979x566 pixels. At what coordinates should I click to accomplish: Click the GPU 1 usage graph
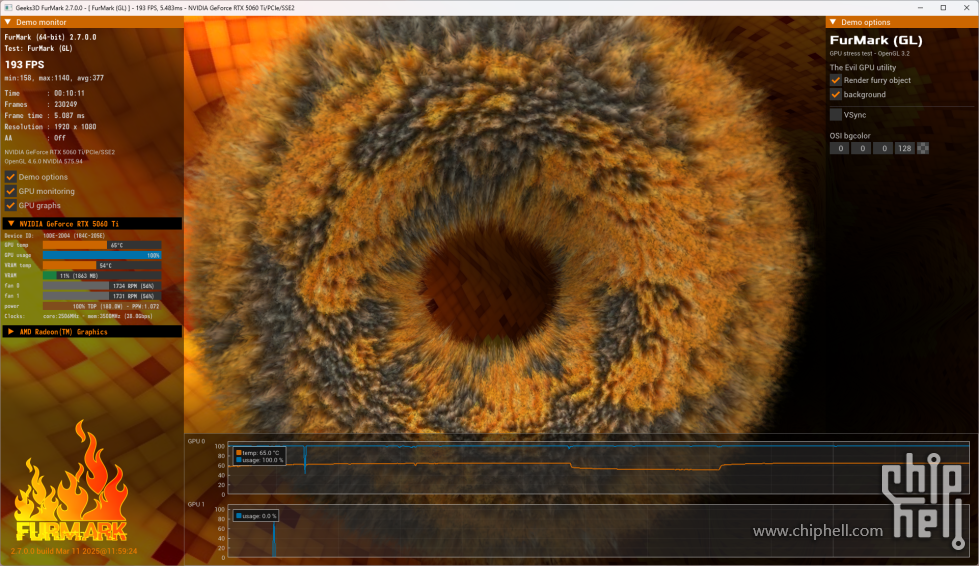[x=598, y=531]
